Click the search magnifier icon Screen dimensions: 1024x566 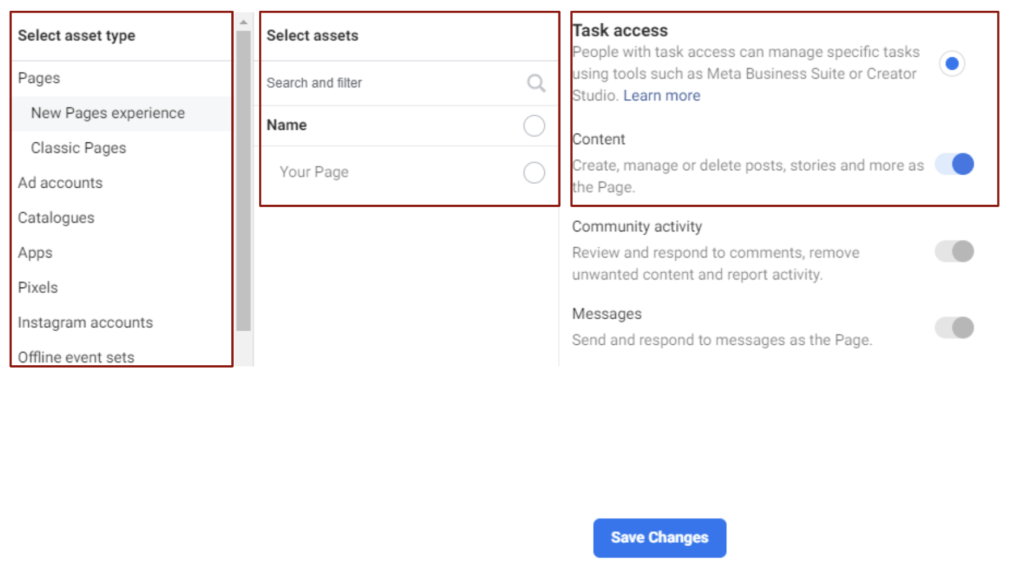(x=536, y=83)
